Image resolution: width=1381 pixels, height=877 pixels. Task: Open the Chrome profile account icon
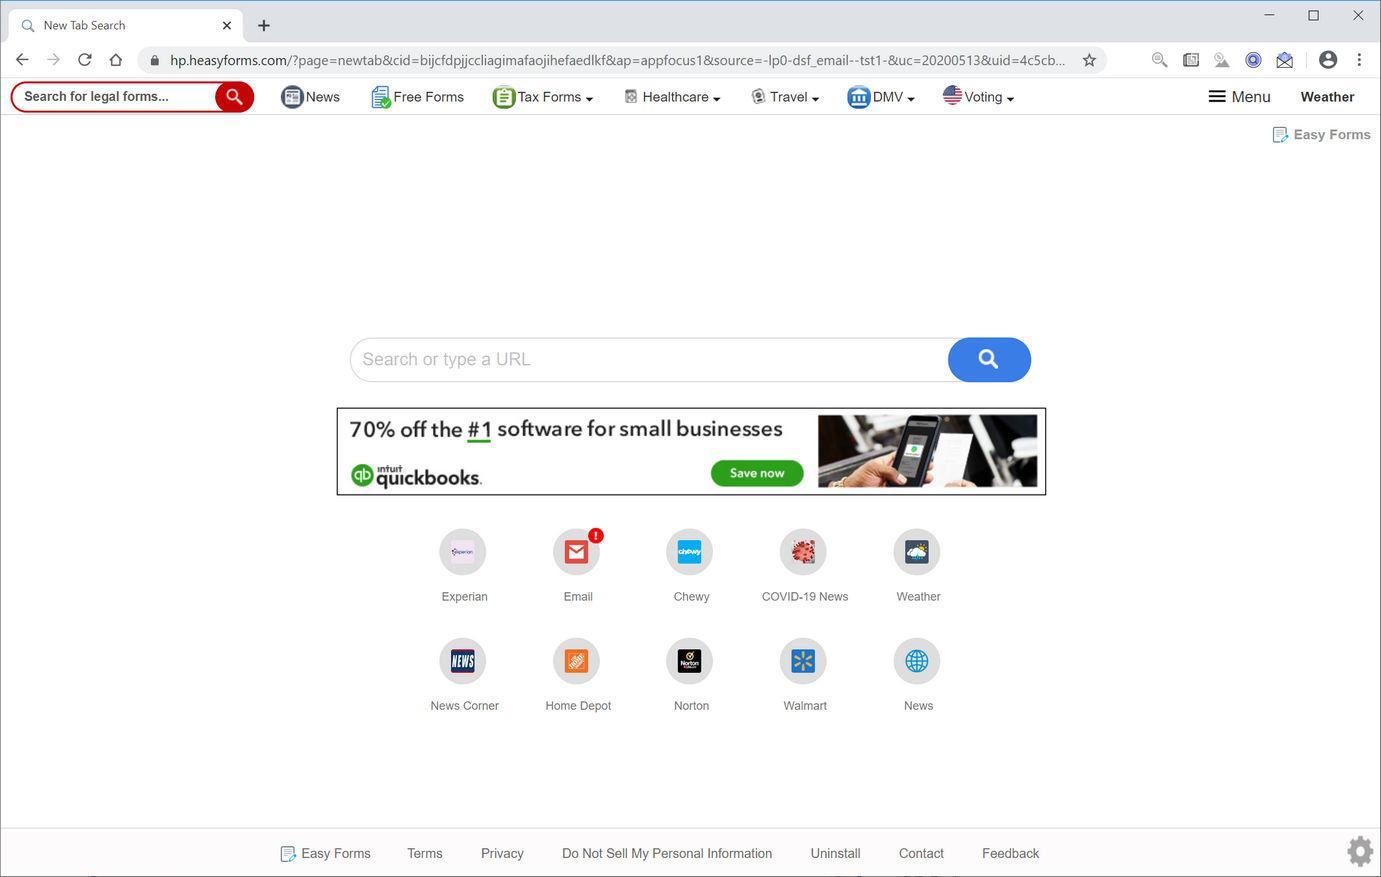[1328, 60]
